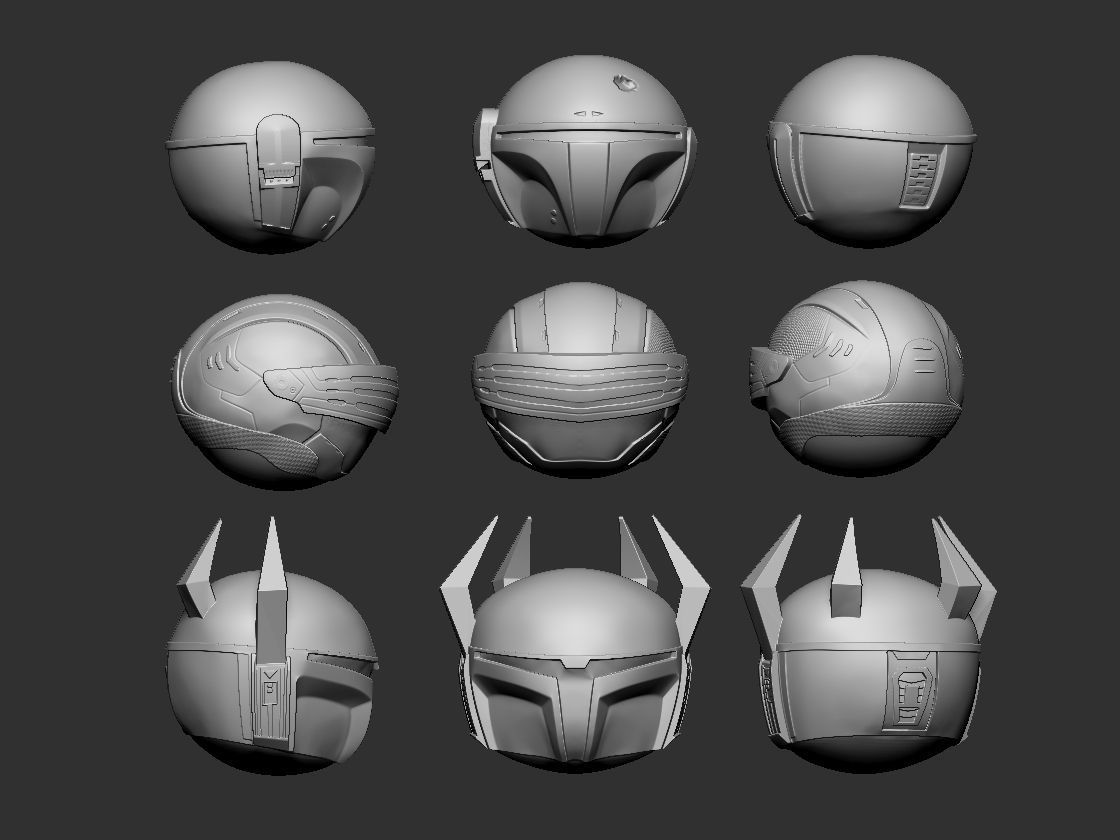Select the top-left helmet side-view render
The image size is (1120, 840).
click(271, 155)
